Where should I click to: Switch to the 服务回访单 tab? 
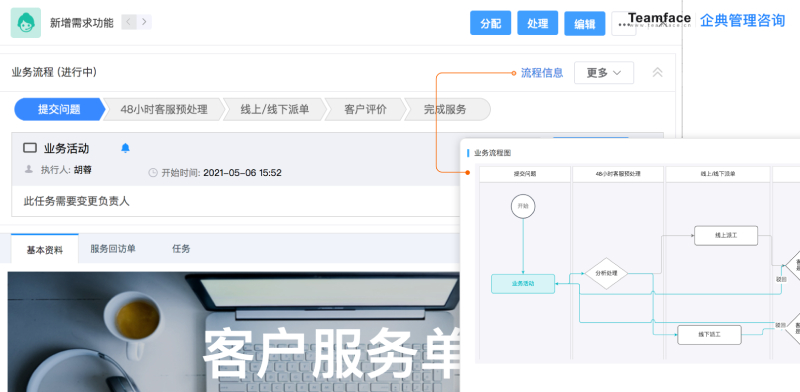(x=113, y=249)
